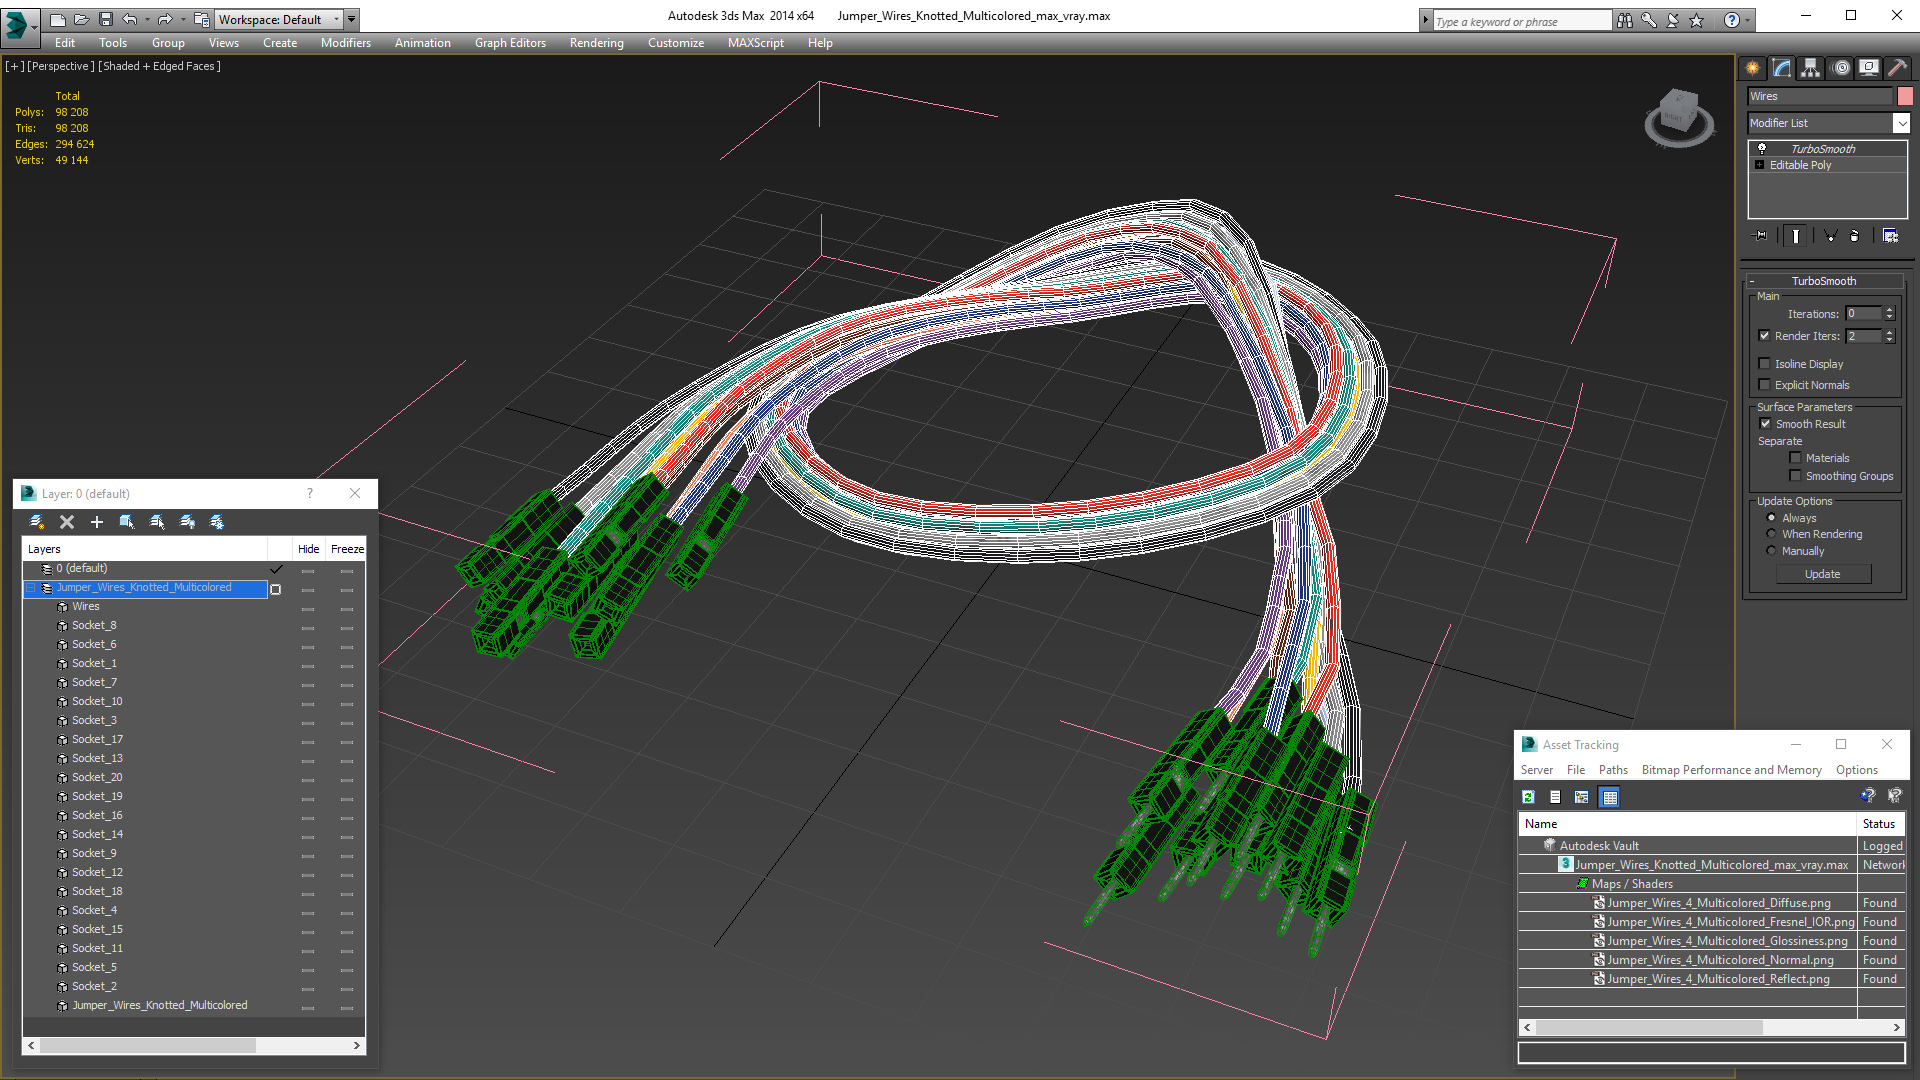Viewport: 1920px width, 1080px height.
Task: Open the Workspace Default dropdown
Action: coord(279,19)
